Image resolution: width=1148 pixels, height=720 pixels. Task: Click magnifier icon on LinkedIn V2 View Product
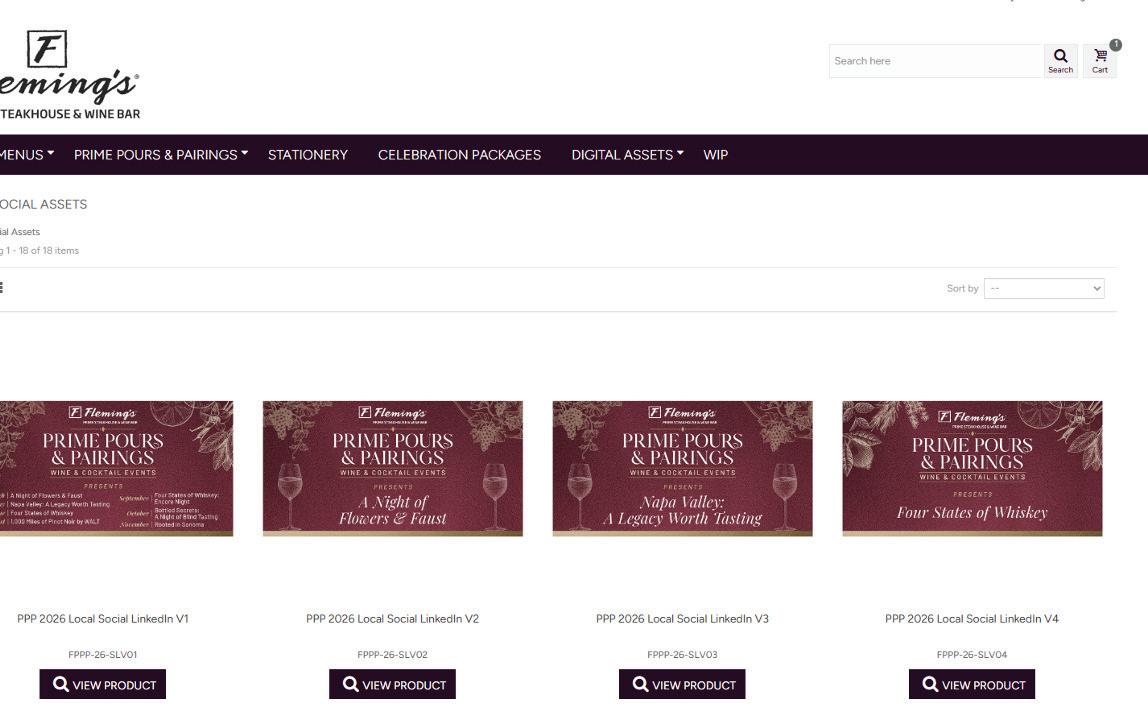coord(351,684)
